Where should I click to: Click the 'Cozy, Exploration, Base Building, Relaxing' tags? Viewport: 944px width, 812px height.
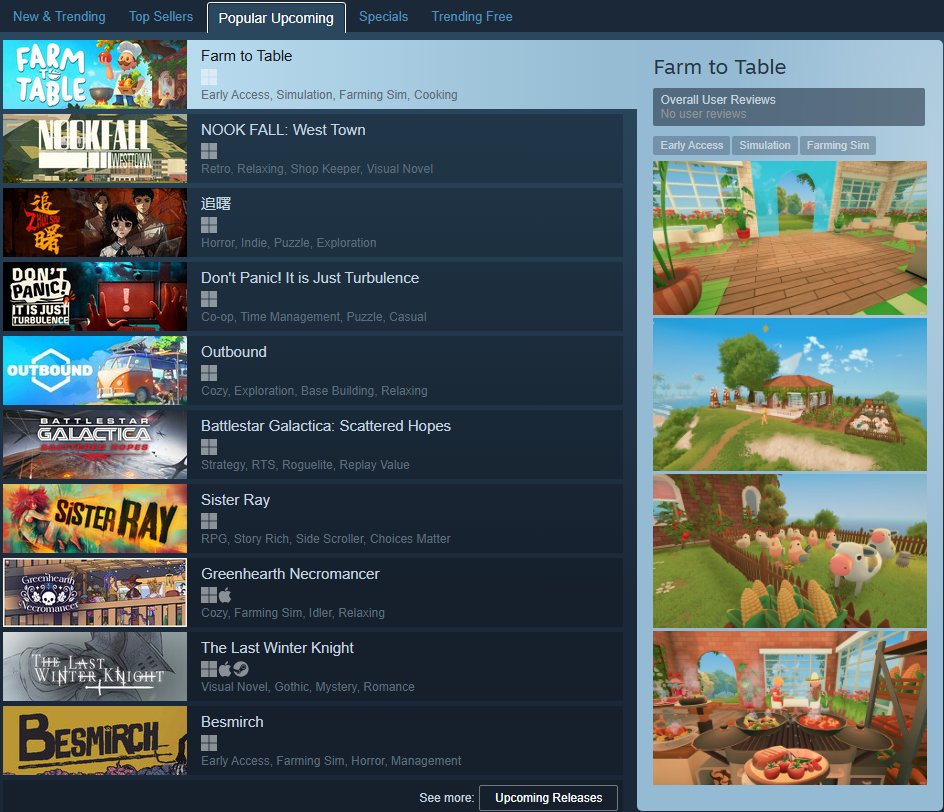coord(314,391)
